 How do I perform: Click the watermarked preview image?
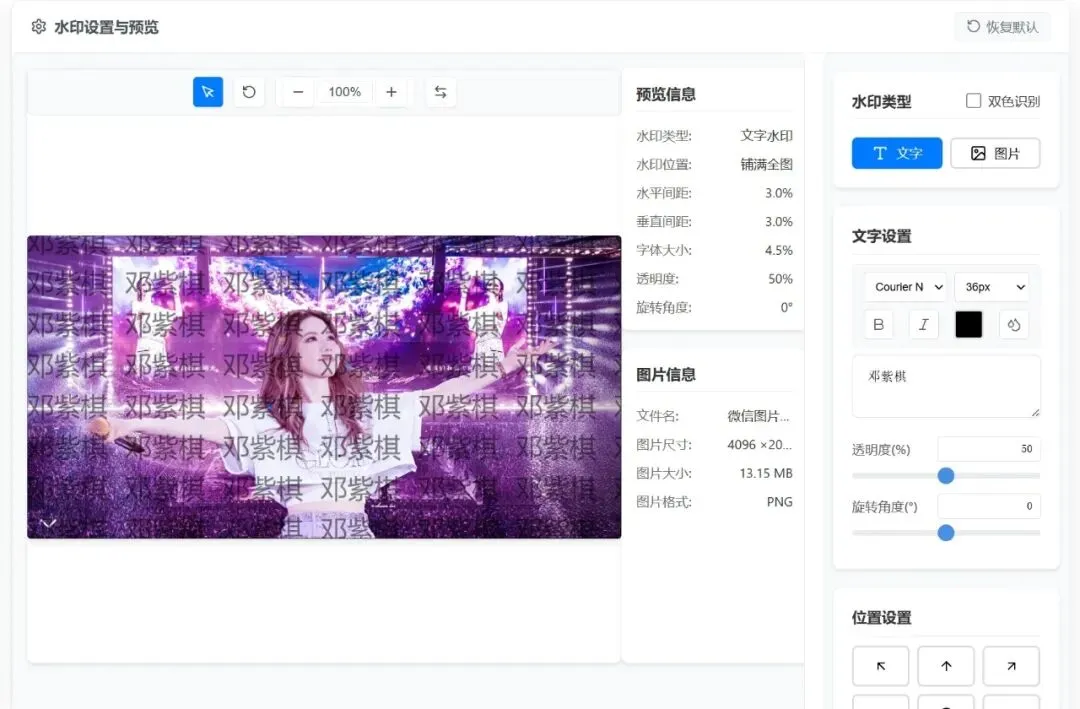(x=324, y=387)
